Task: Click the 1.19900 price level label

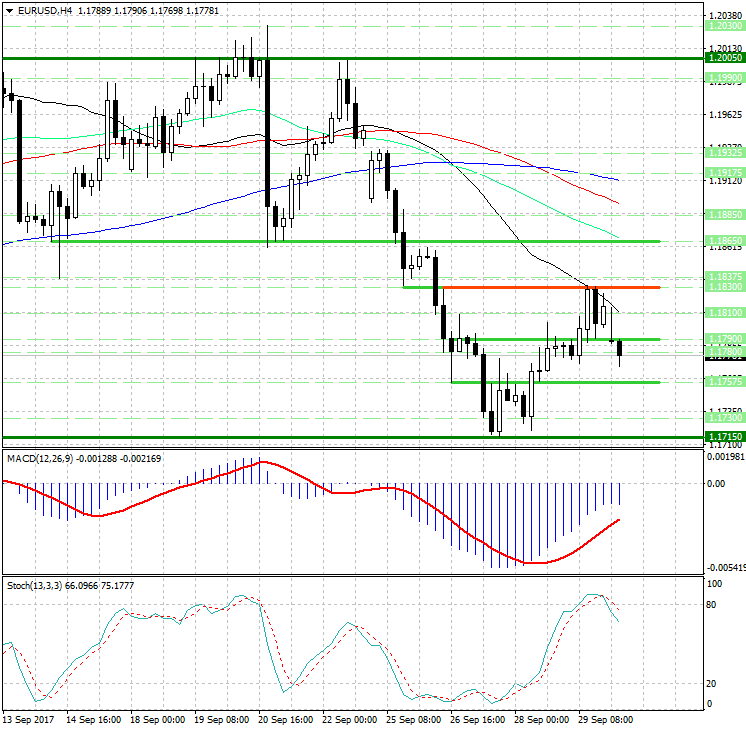Action: (725, 78)
